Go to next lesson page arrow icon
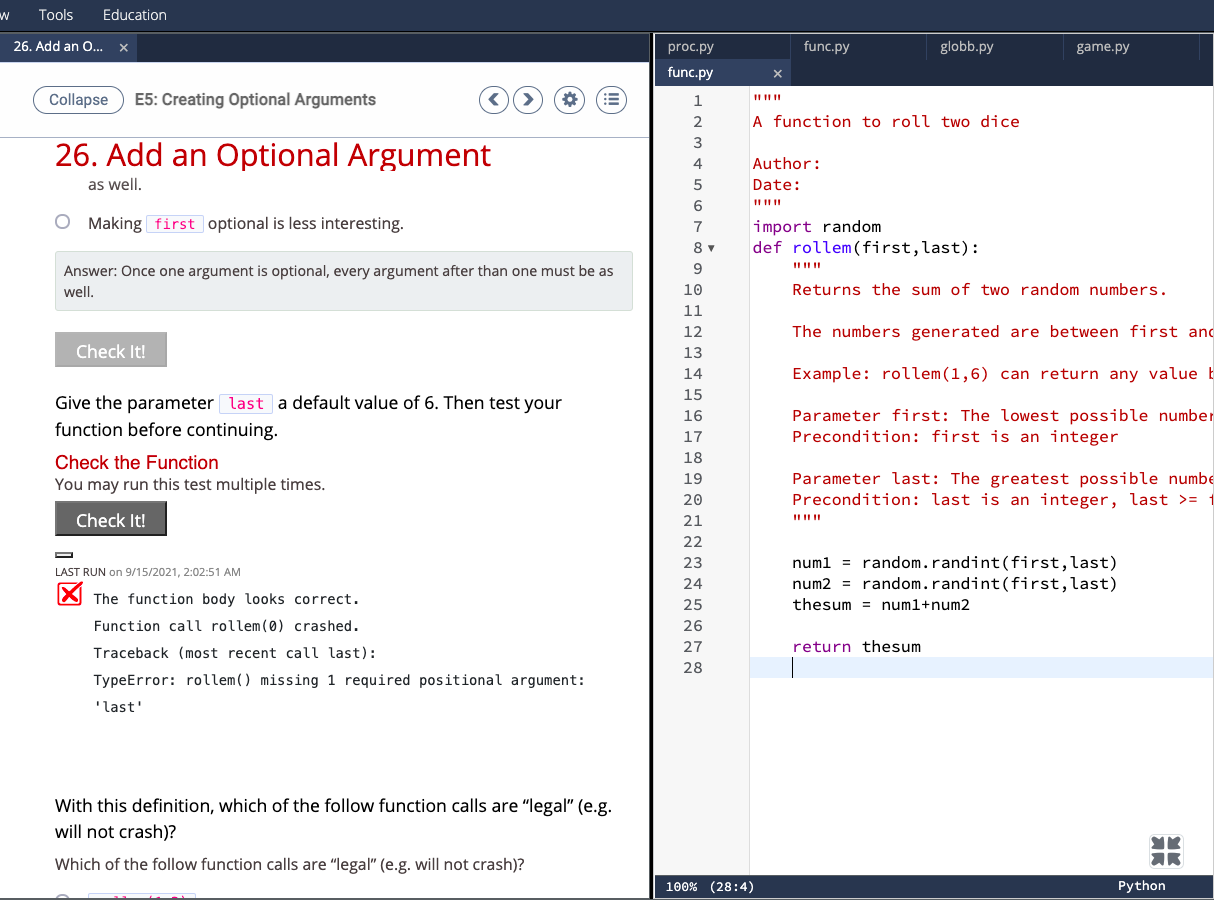This screenshot has width=1214, height=900. [x=527, y=99]
